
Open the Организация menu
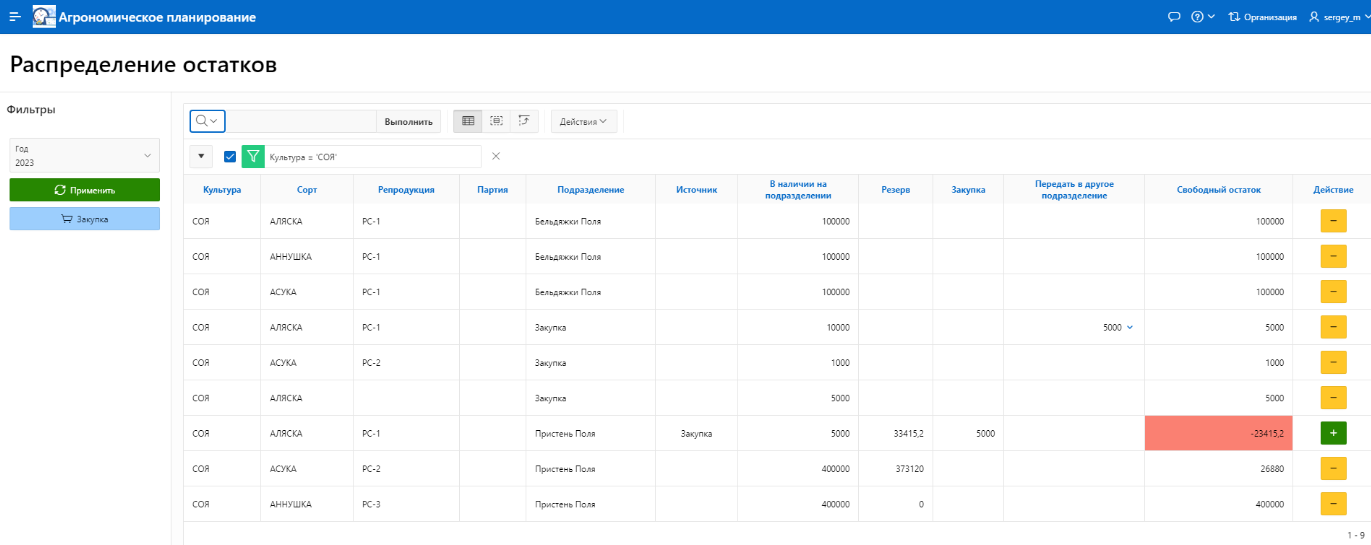pos(1262,17)
